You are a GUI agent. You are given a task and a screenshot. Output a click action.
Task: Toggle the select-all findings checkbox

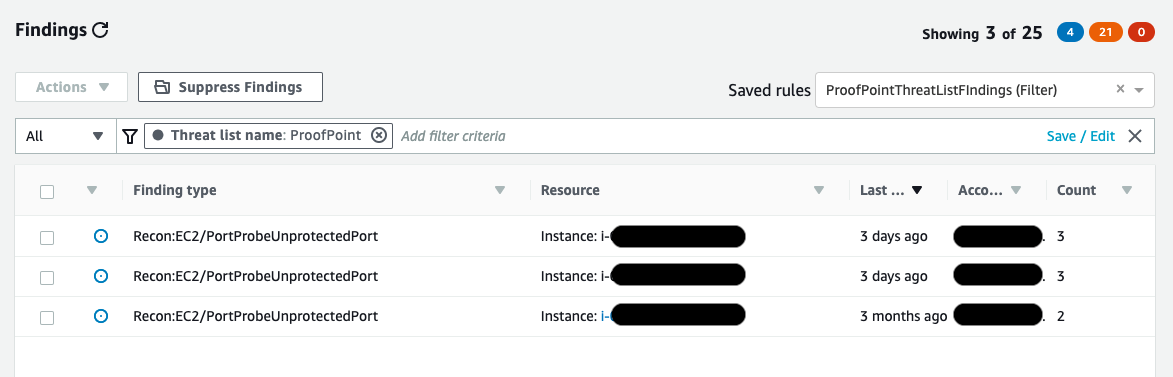click(47, 191)
